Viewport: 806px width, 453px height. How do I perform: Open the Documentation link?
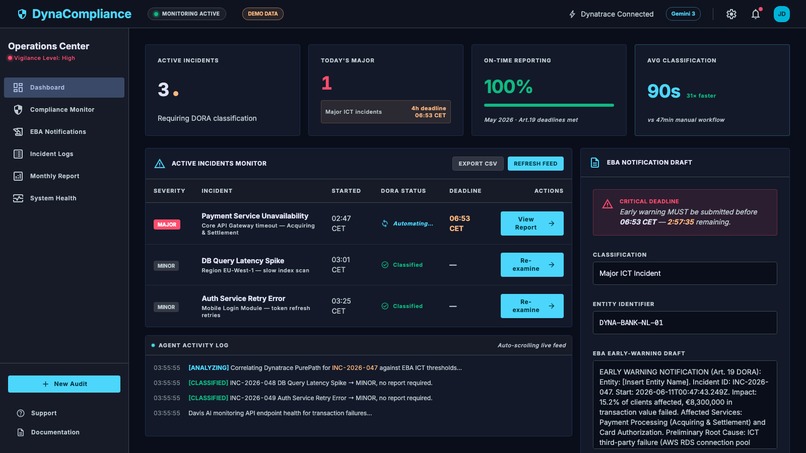coord(55,432)
